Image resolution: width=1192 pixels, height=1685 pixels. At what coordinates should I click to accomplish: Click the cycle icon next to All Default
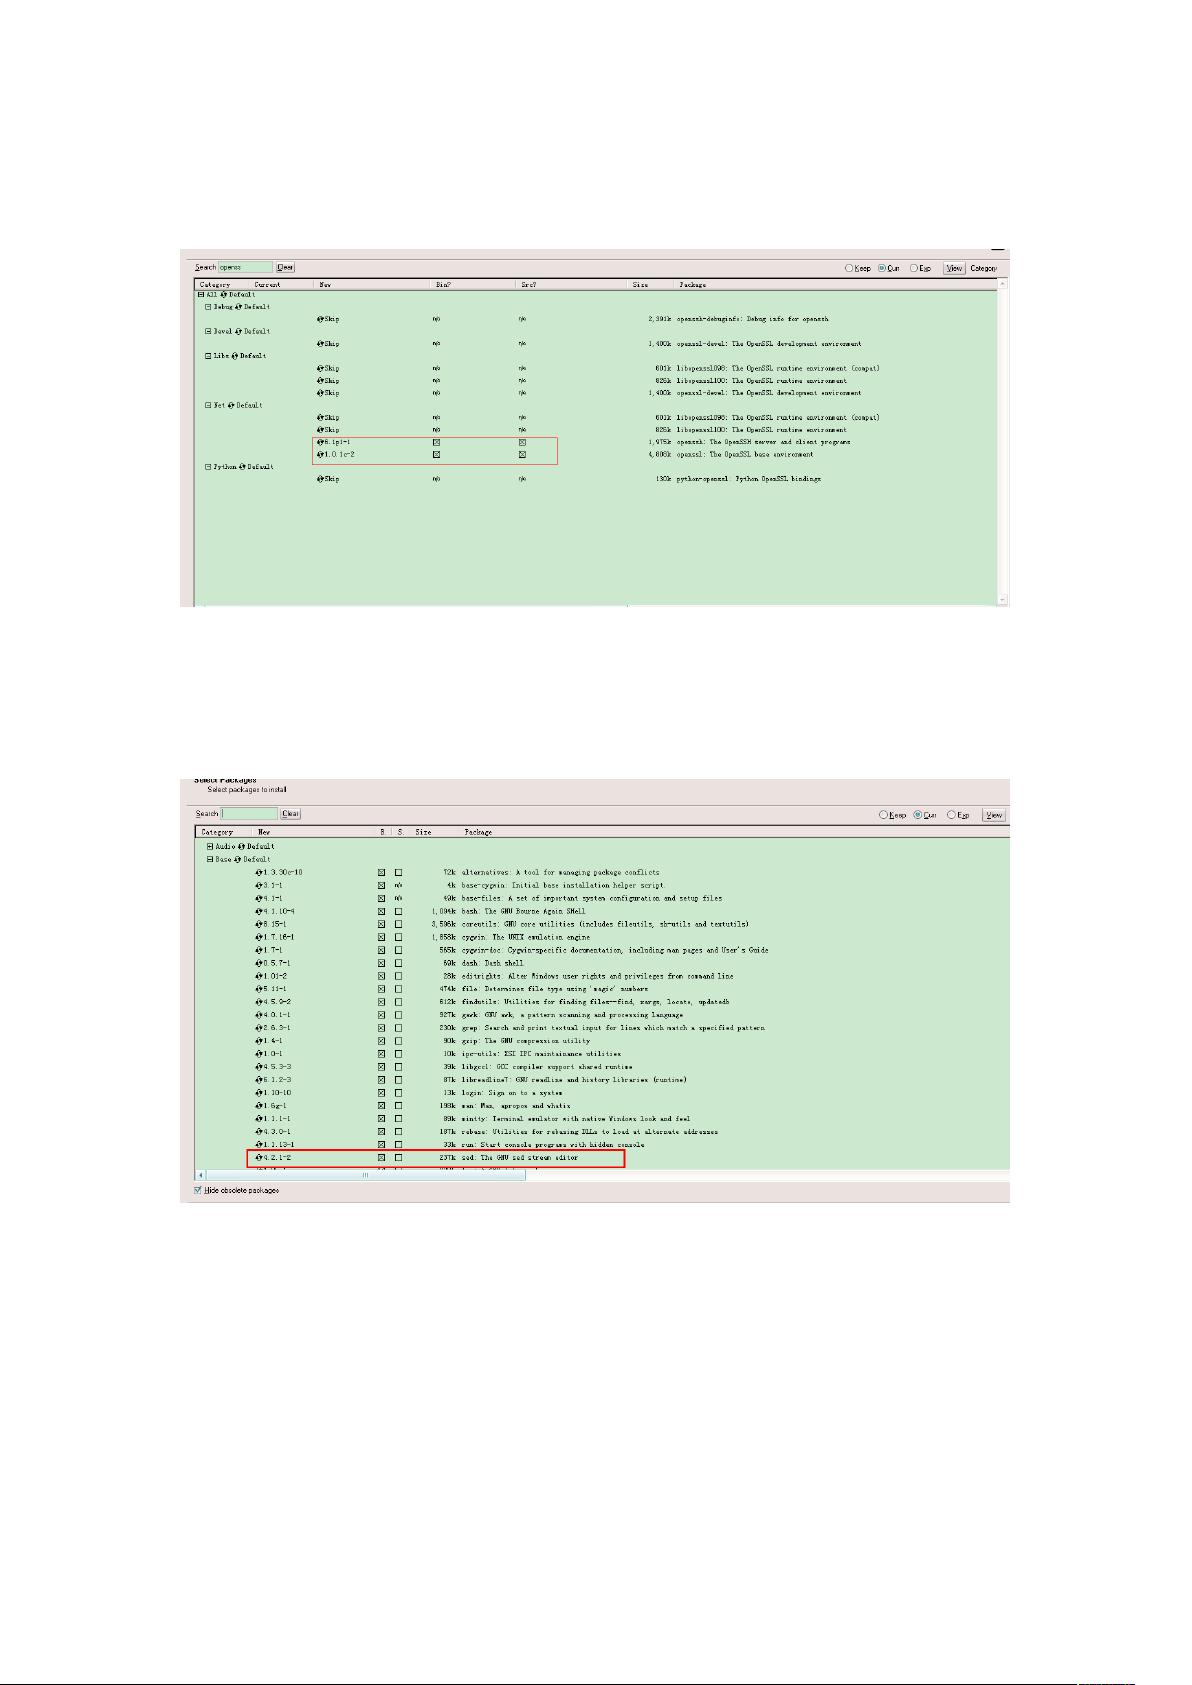point(223,295)
